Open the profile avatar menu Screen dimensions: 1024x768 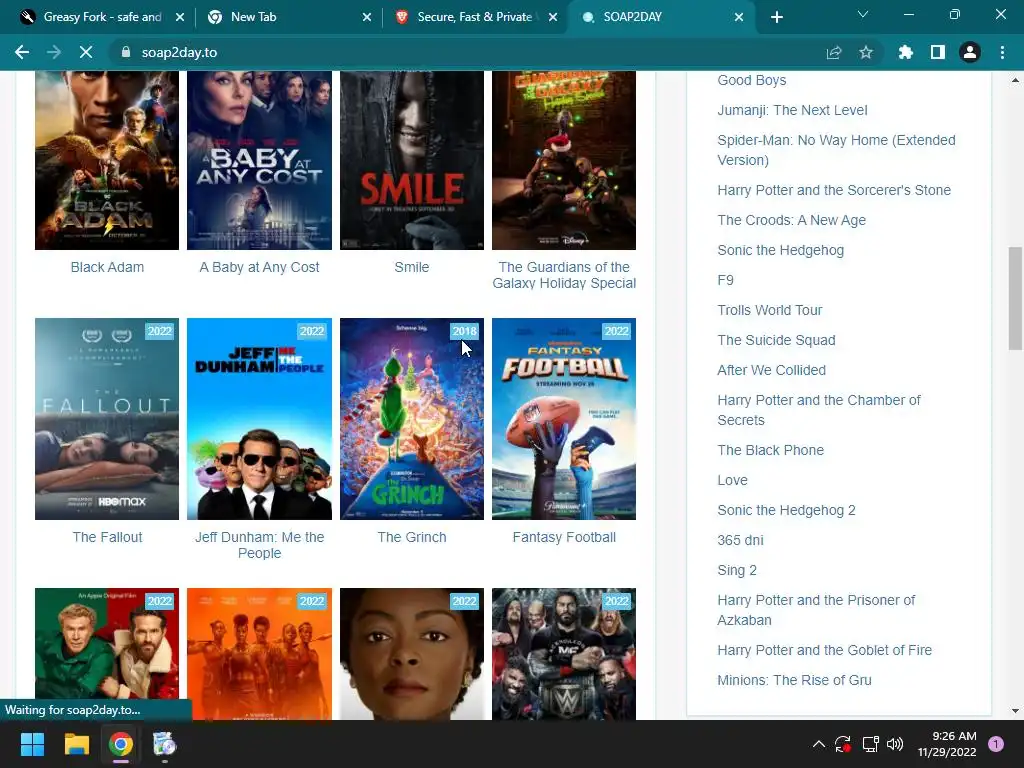[970, 52]
